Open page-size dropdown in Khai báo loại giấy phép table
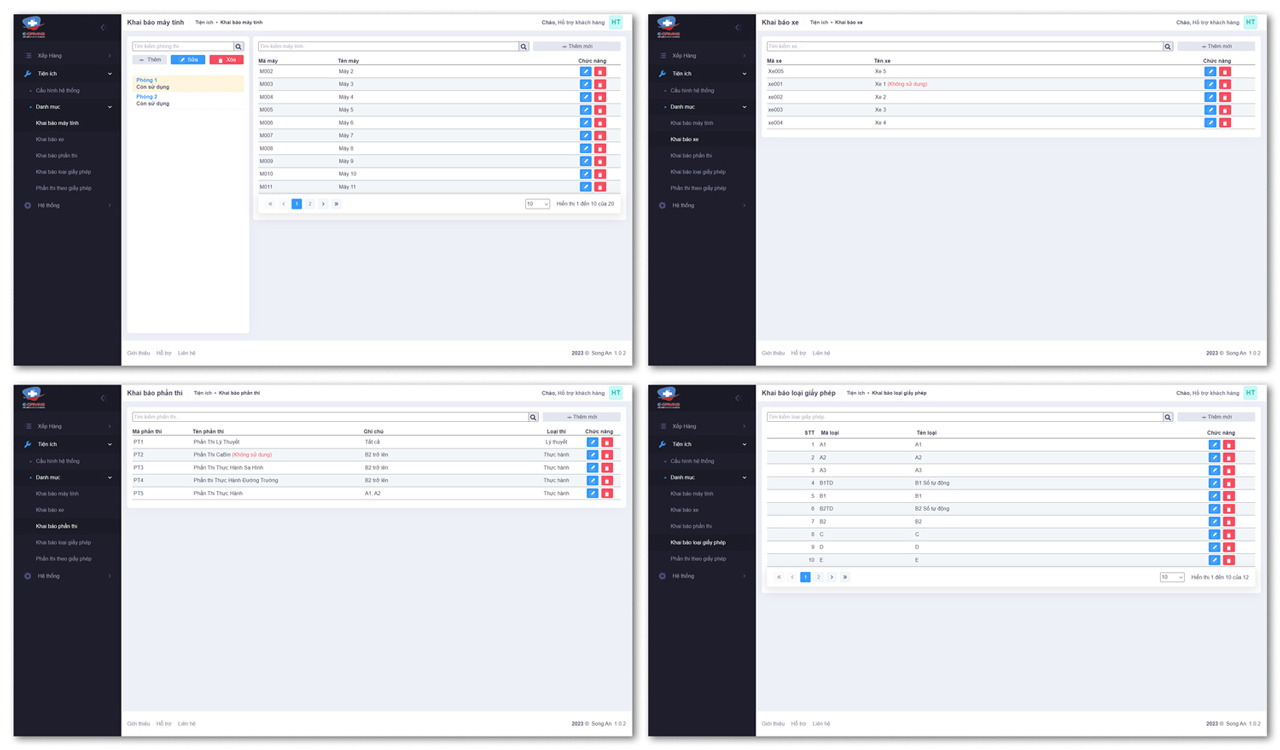The height and width of the screenshot is (750, 1280). click(1172, 577)
